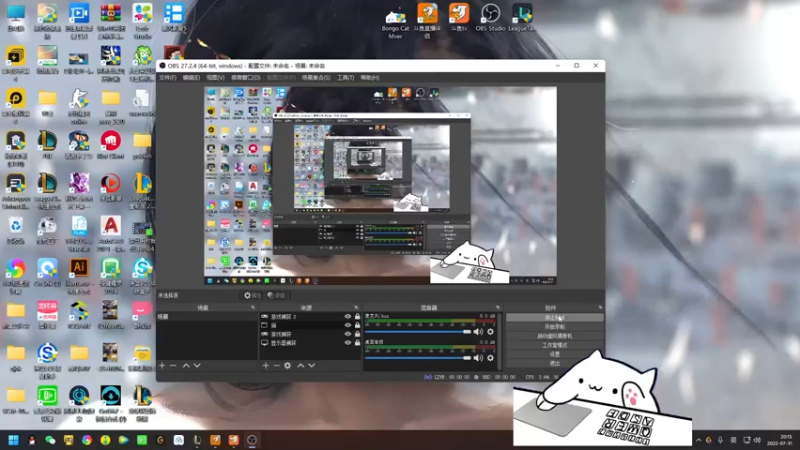Adjust the 麦克风/Aux volume slider
The image size is (800, 450).
[x=418, y=332]
